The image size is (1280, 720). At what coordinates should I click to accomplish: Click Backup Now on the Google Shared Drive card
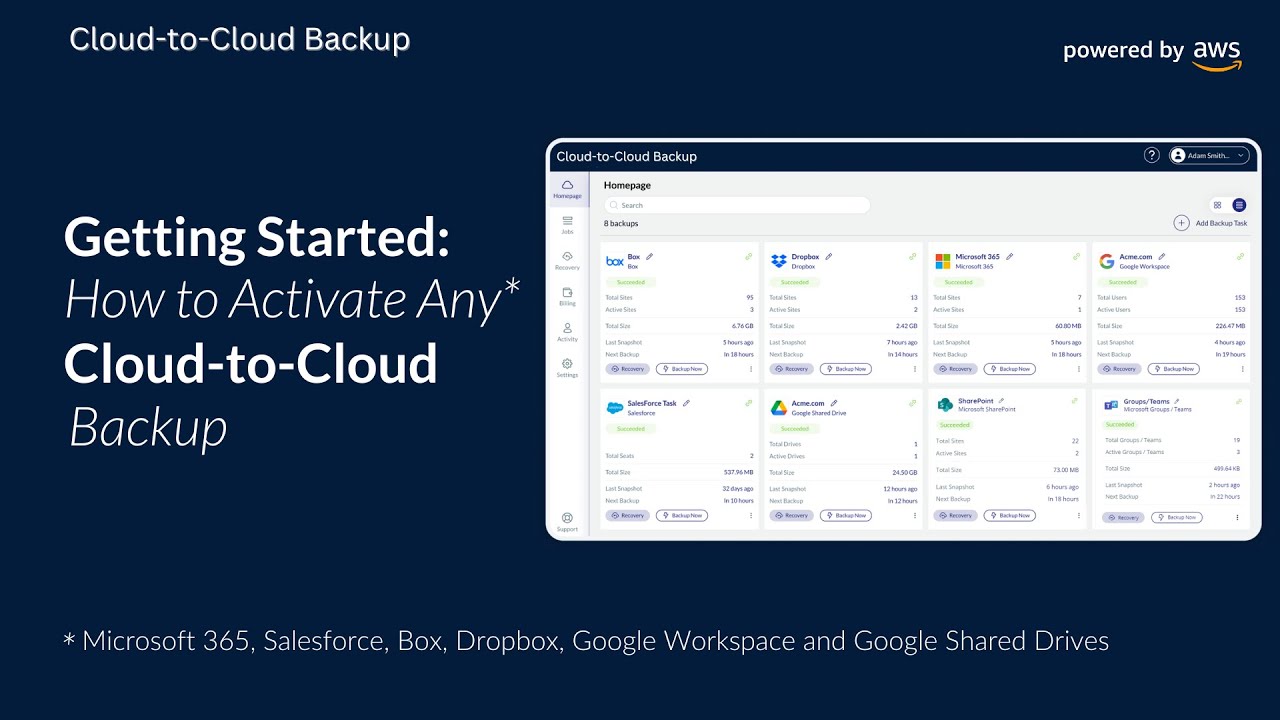(846, 516)
